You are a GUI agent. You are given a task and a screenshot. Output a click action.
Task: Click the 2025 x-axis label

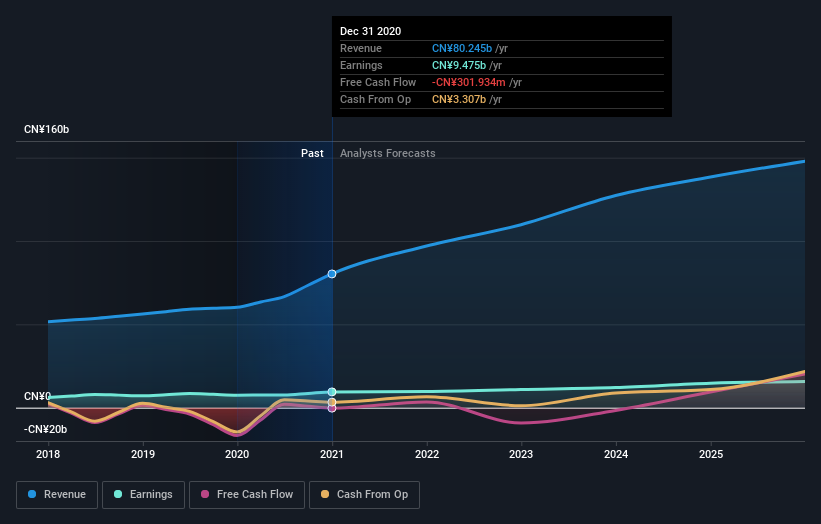click(711, 454)
